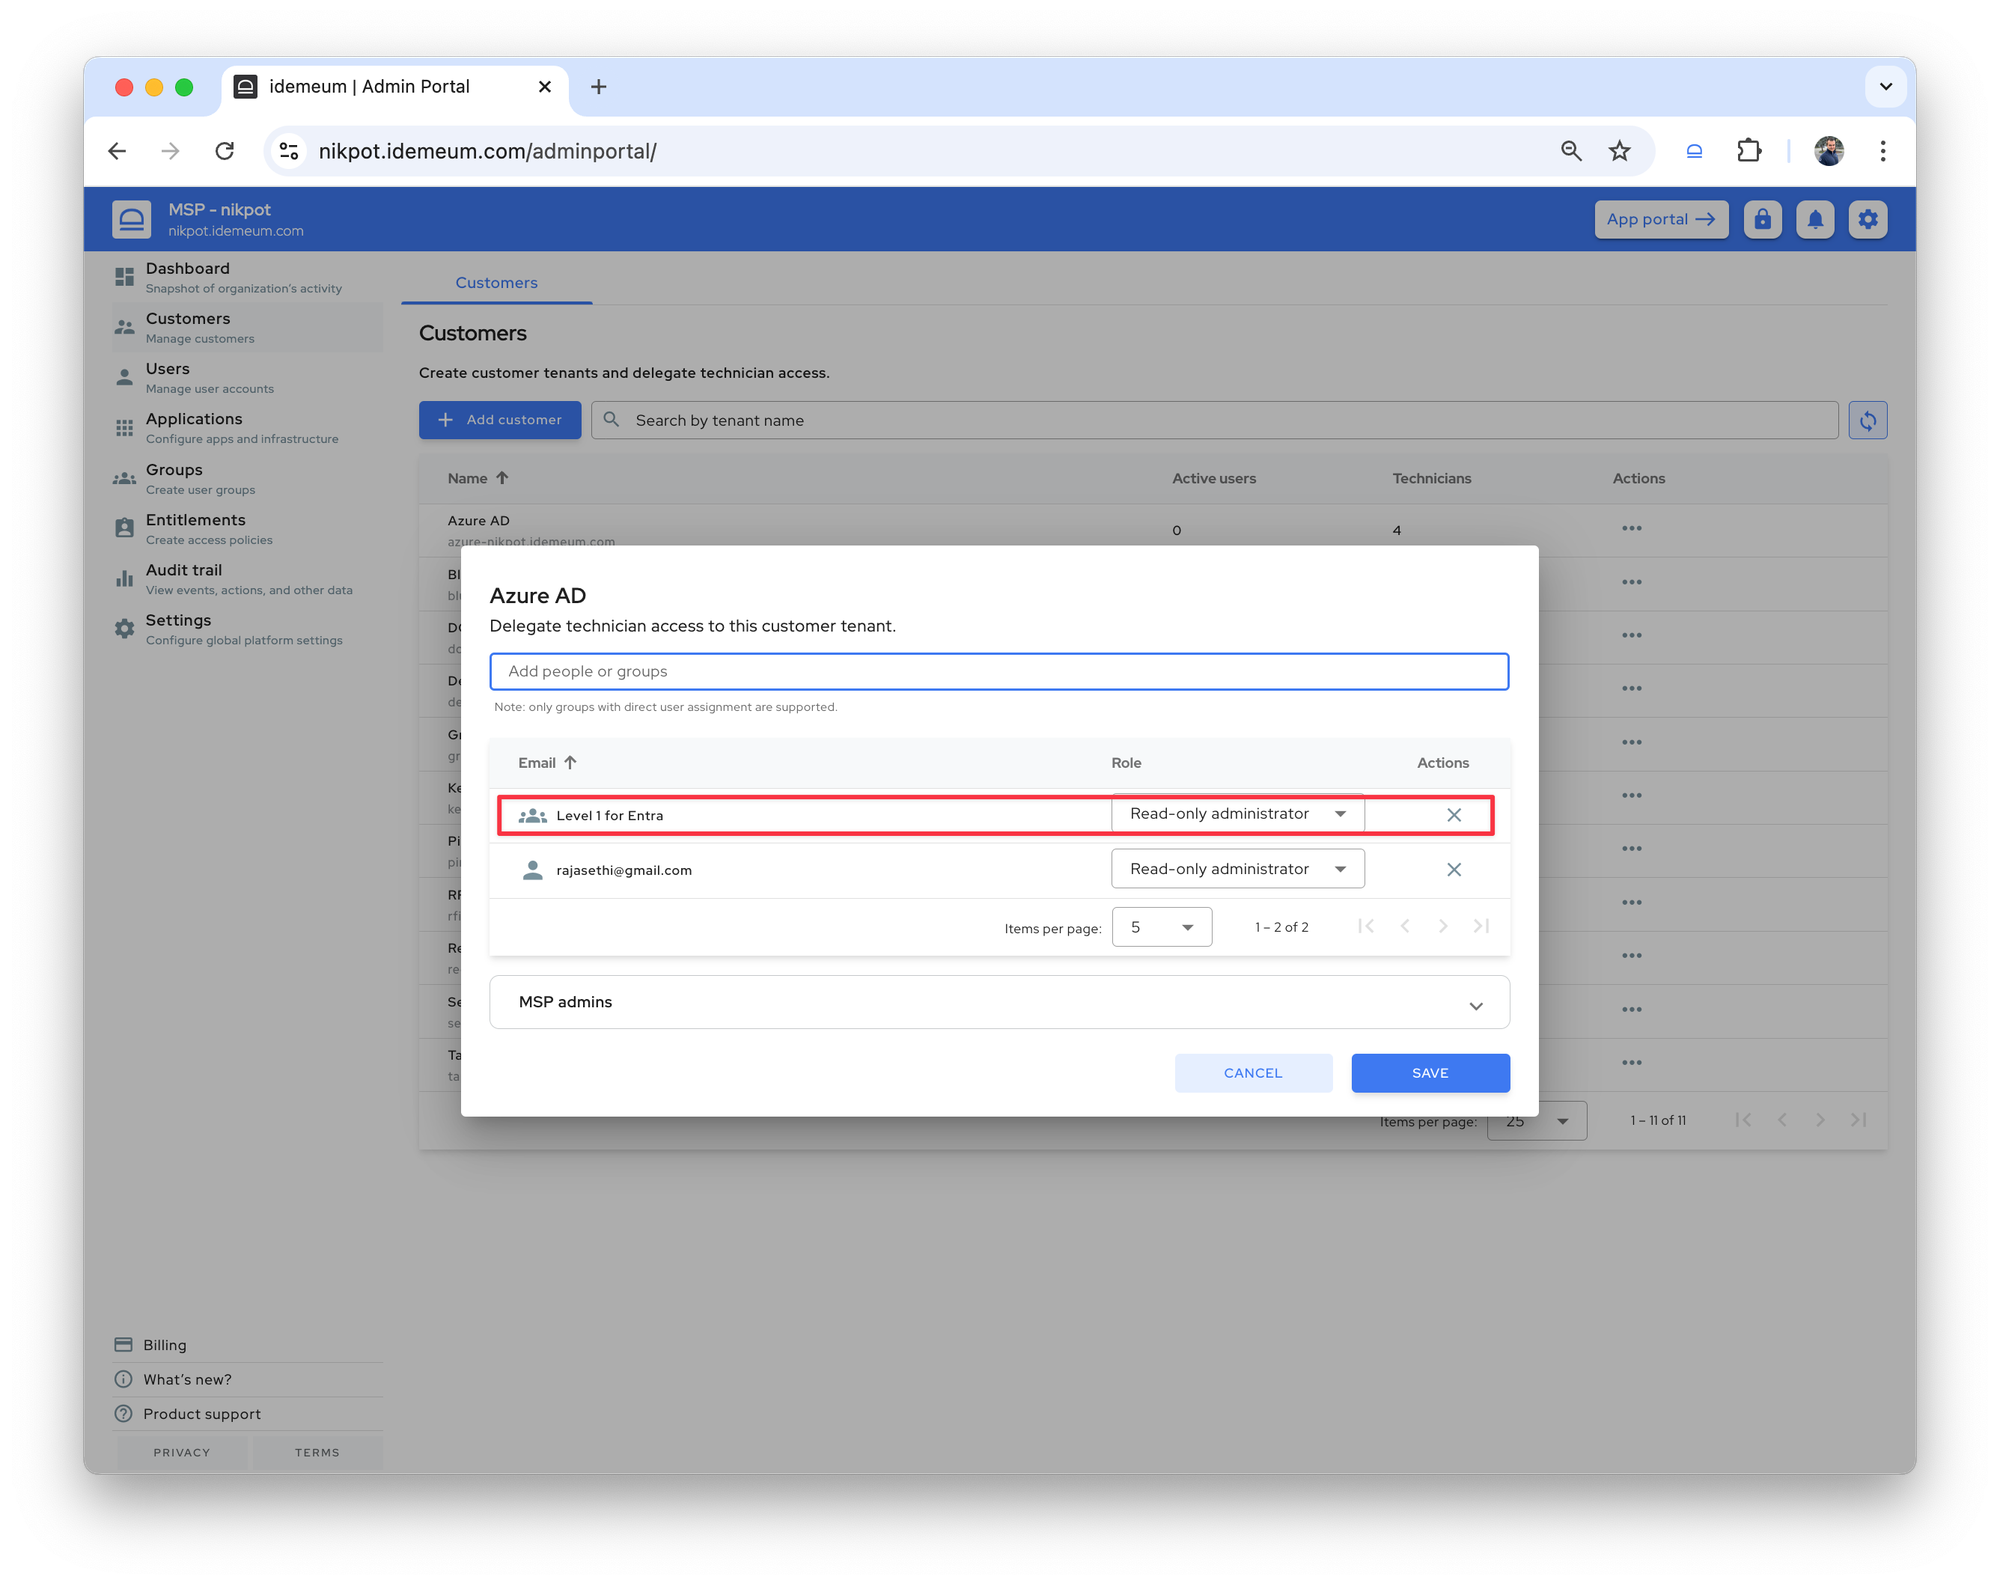Expand the MSP admins section
This screenshot has width=2000, height=1585.
click(999, 1002)
